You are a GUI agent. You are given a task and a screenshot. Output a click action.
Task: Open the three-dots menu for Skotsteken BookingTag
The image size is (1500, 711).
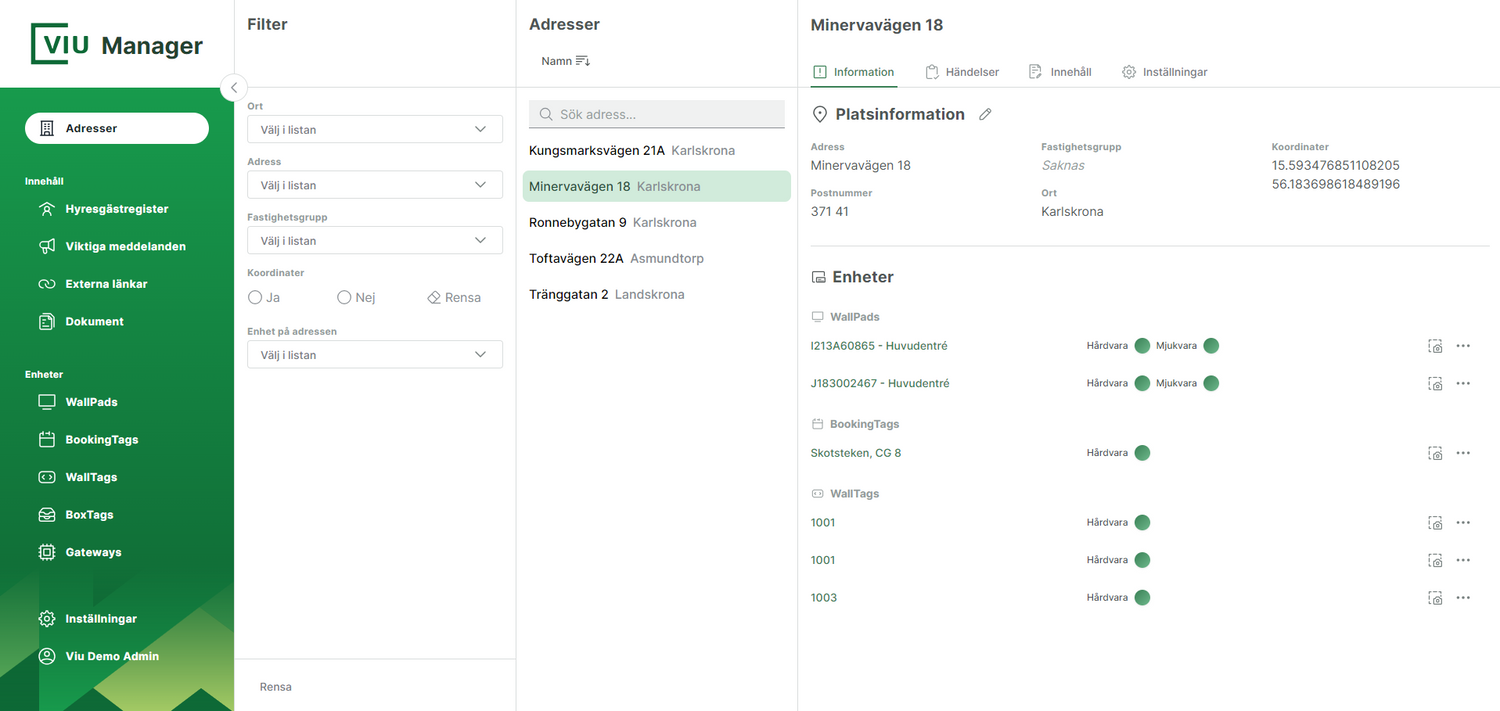point(1463,453)
